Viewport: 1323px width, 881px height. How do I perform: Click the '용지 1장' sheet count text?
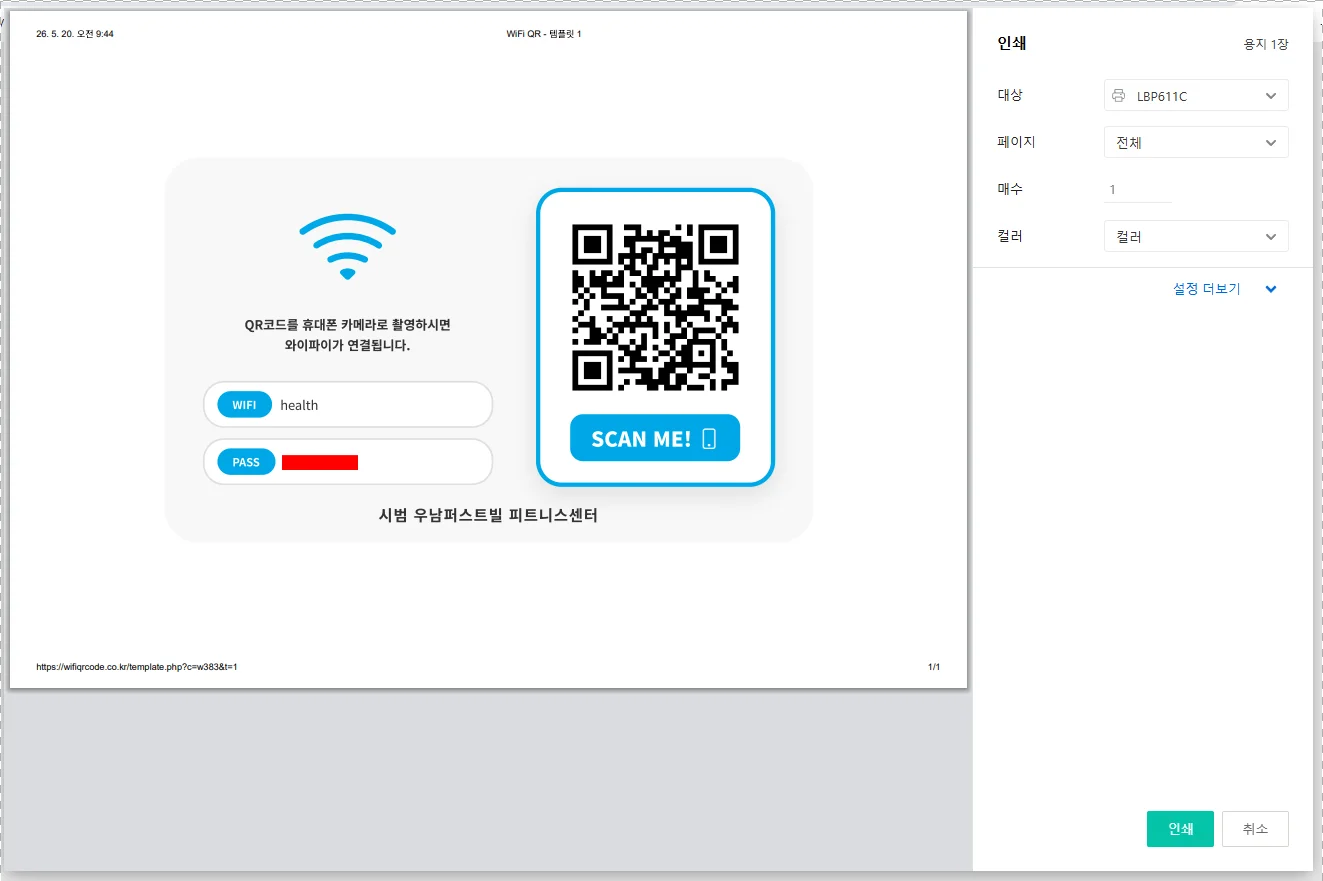(x=1265, y=45)
